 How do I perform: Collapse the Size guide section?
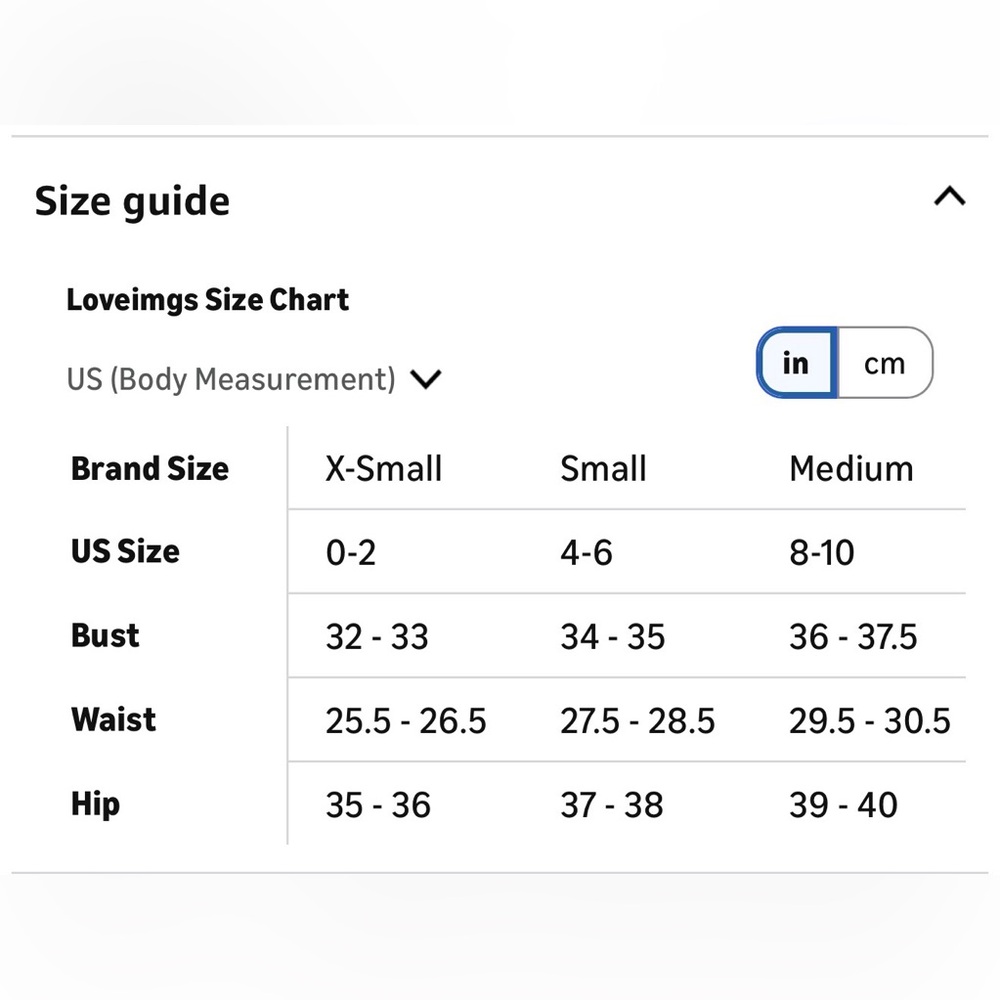[949, 196]
